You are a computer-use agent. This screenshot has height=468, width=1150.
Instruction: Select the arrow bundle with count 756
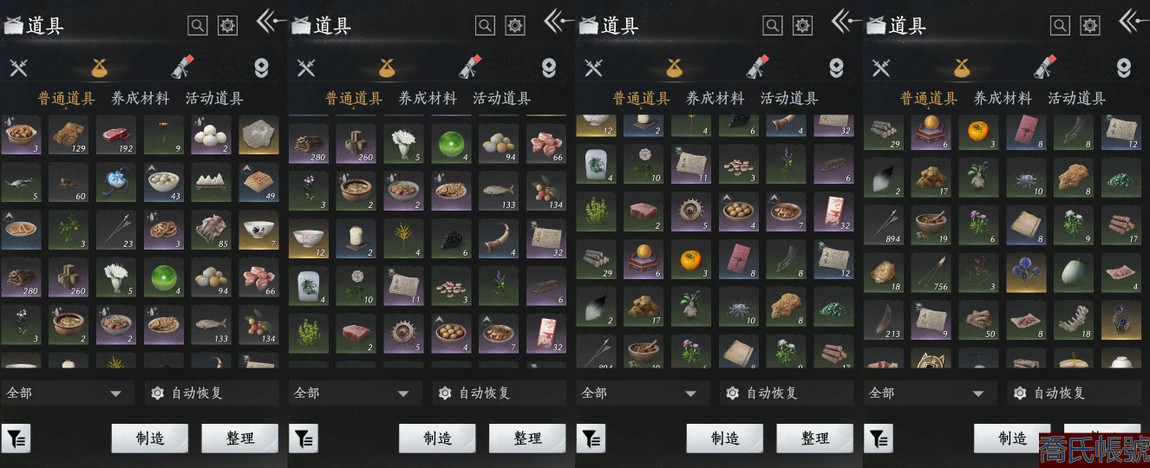pyautogui.click(x=931, y=273)
